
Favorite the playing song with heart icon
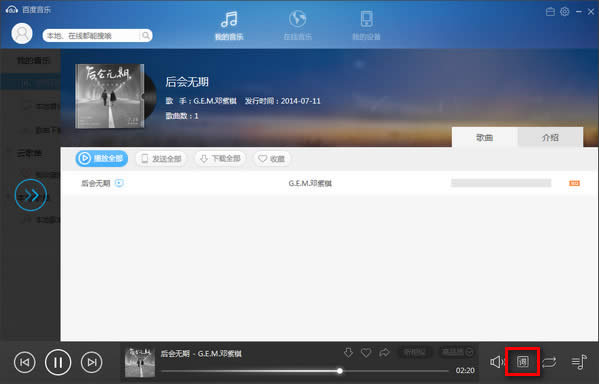coord(366,352)
